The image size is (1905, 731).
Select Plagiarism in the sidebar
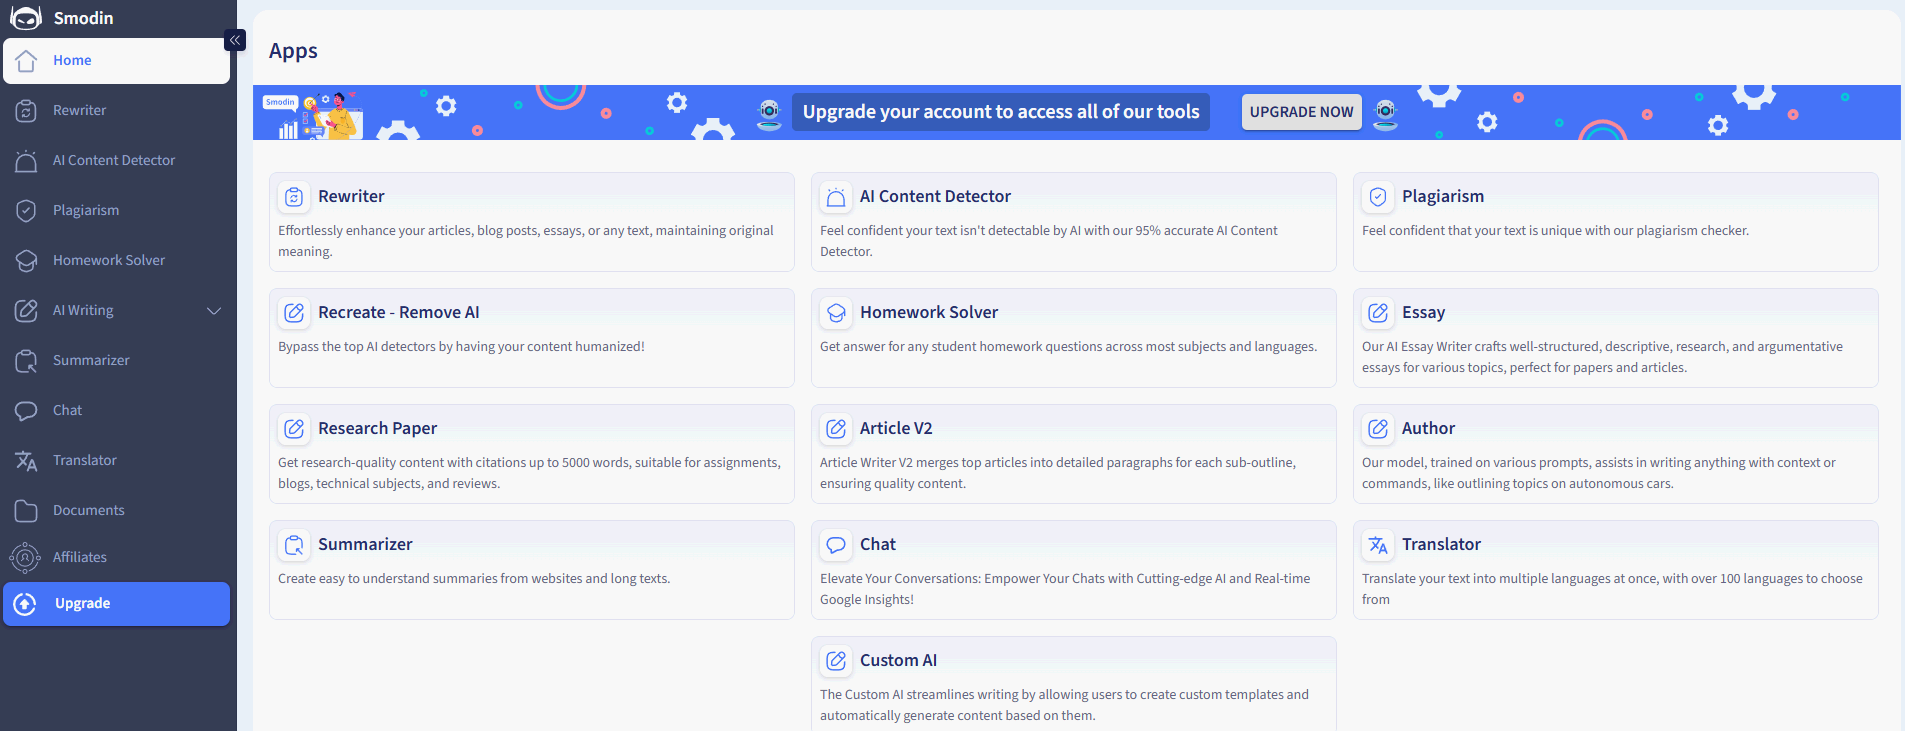click(117, 211)
